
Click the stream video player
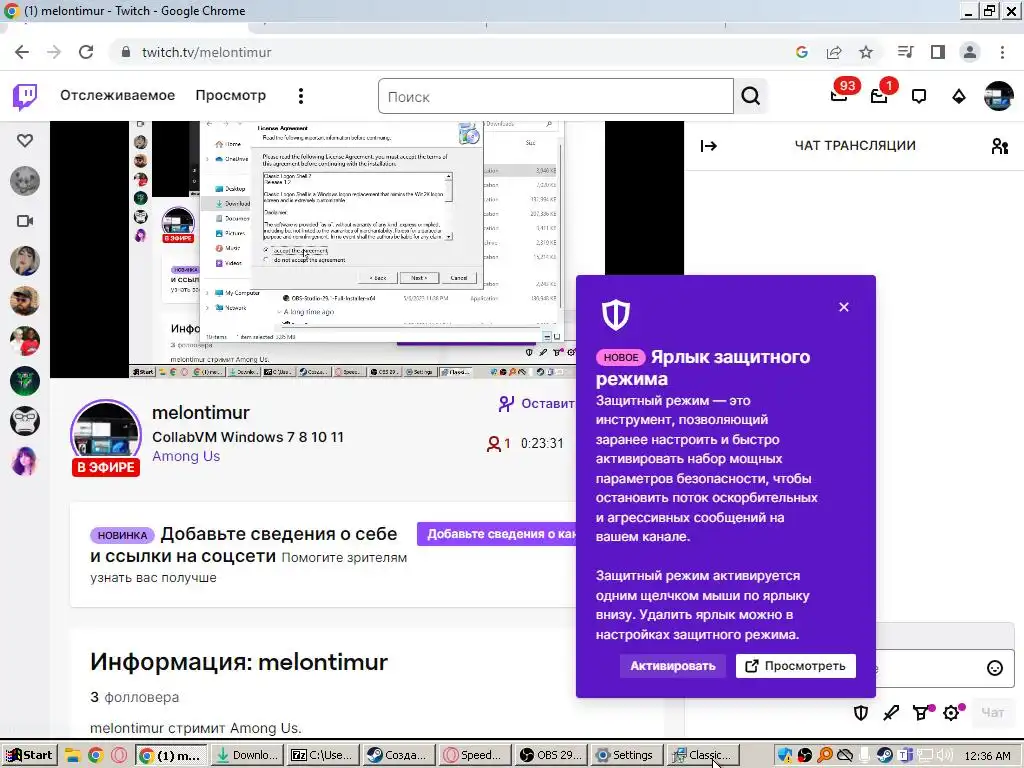point(367,249)
